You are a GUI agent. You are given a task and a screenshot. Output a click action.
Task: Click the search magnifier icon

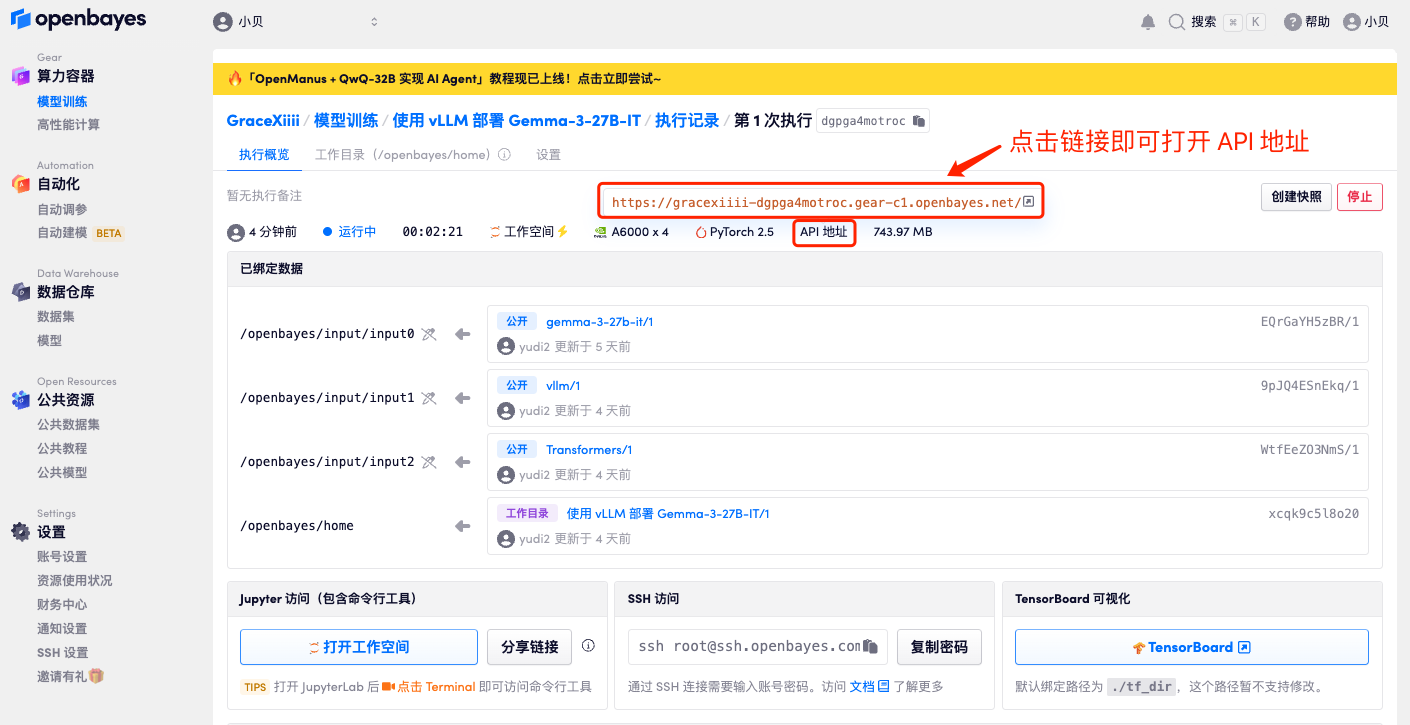[1177, 22]
